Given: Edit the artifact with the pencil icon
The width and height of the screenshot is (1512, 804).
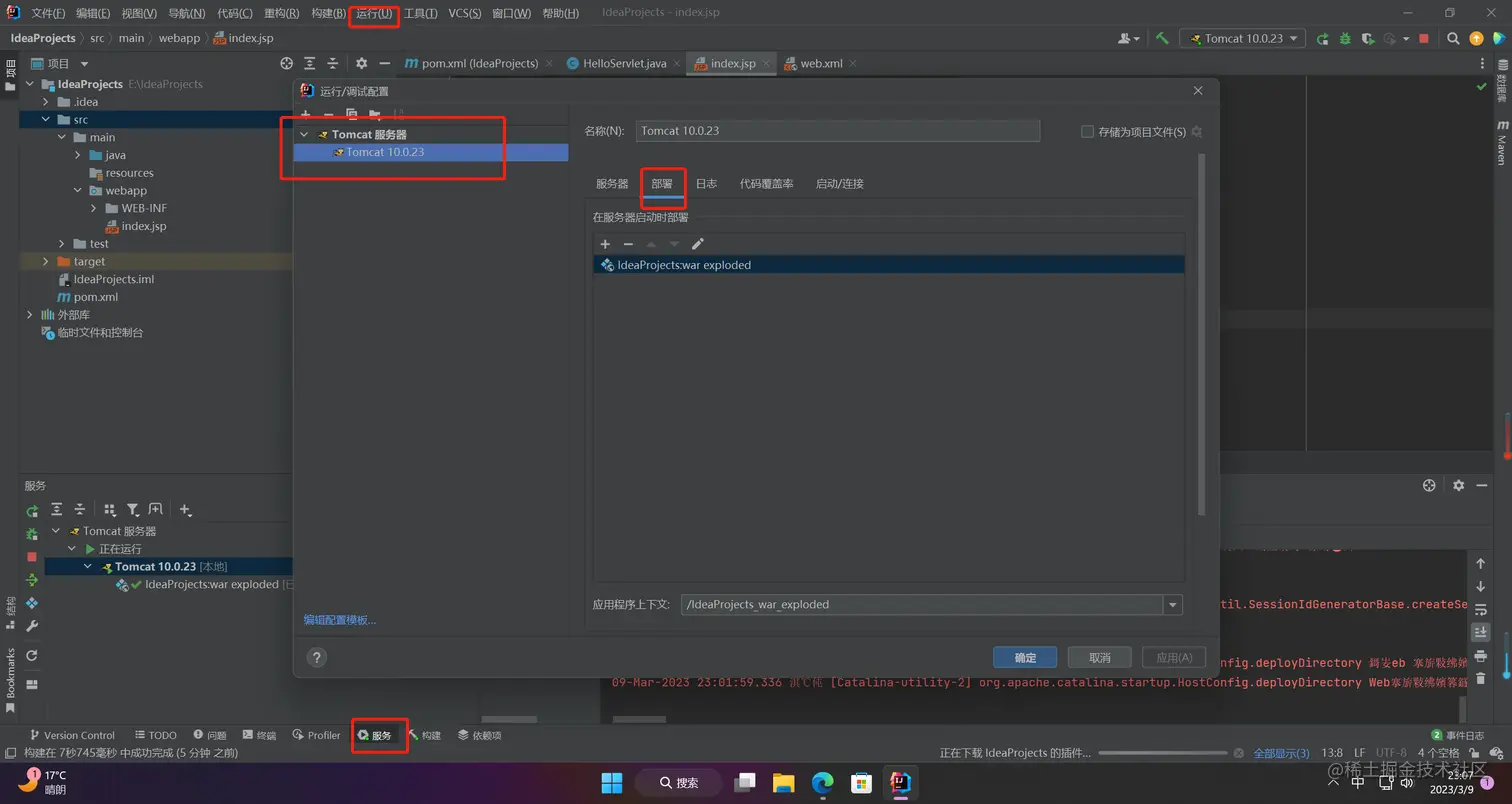Looking at the screenshot, I should pyautogui.click(x=698, y=244).
